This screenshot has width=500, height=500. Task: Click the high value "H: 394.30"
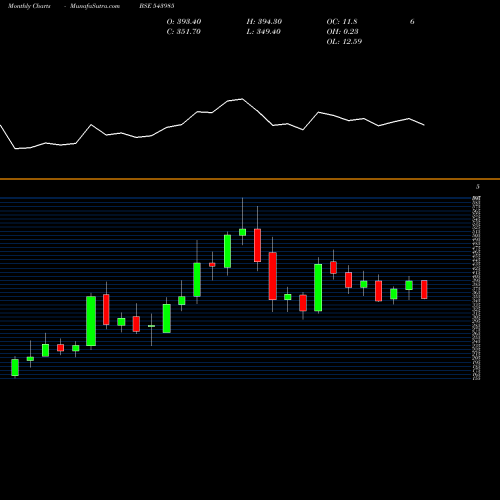click(x=264, y=22)
